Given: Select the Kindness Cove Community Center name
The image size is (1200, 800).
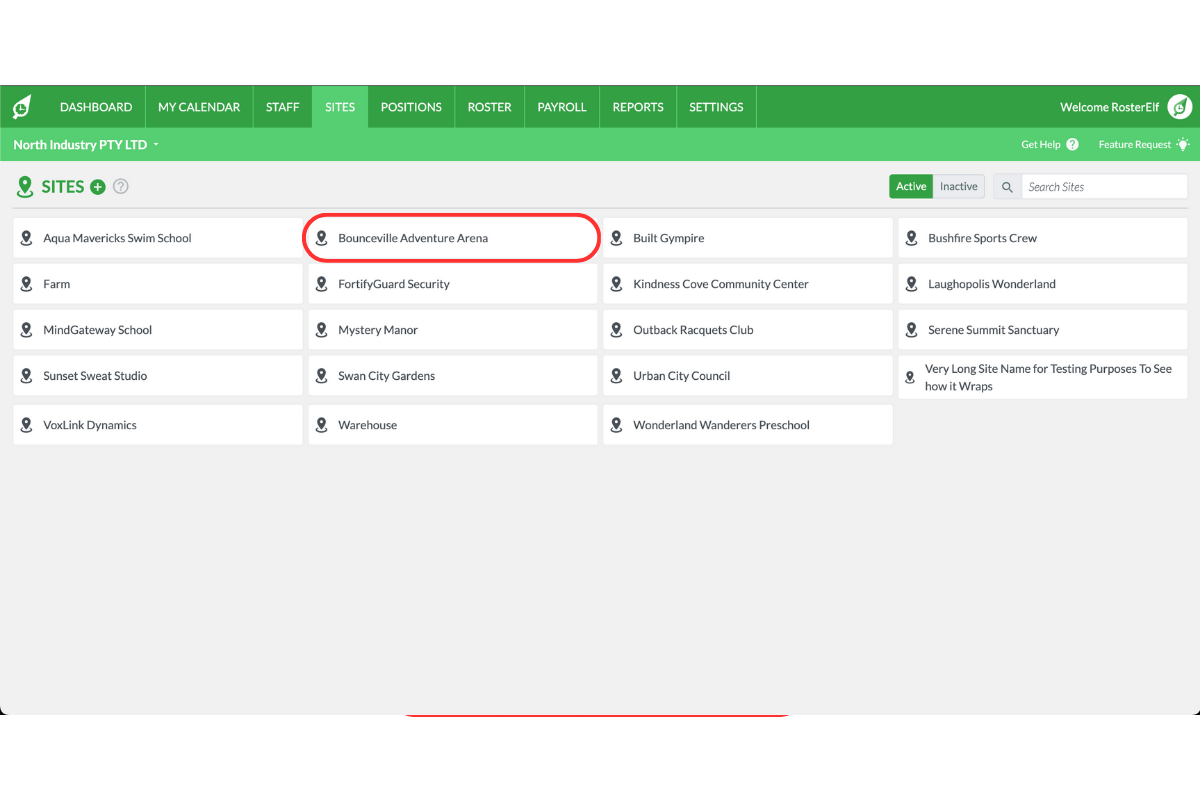Looking at the screenshot, I should click(721, 284).
